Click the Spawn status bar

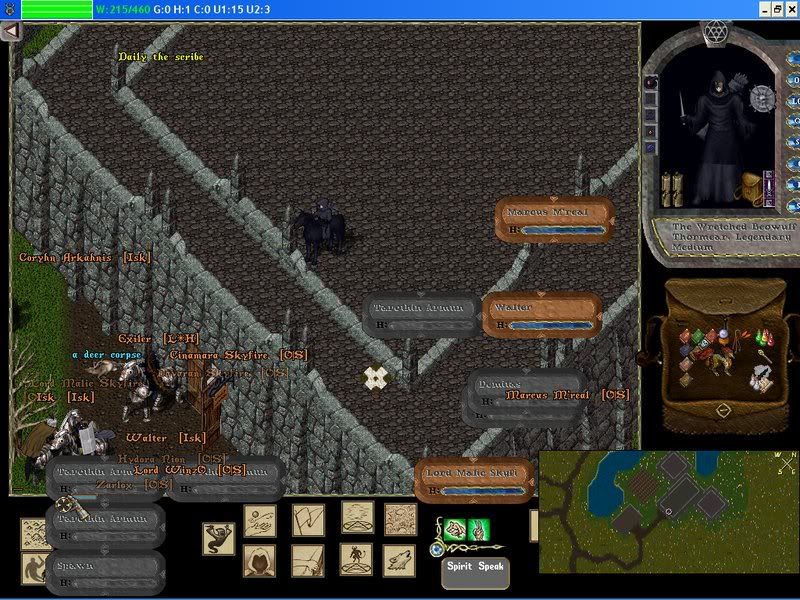click(x=106, y=573)
